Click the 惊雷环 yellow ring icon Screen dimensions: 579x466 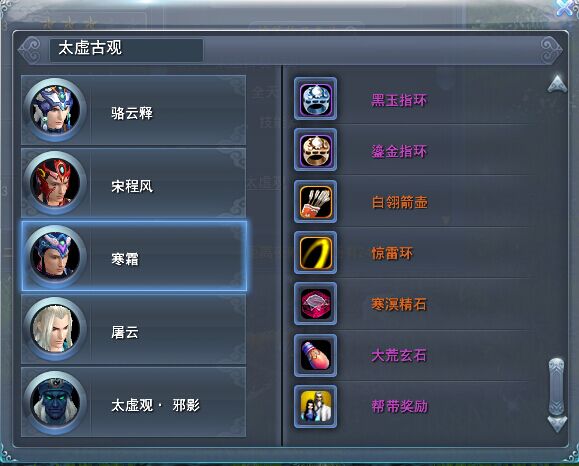315,253
